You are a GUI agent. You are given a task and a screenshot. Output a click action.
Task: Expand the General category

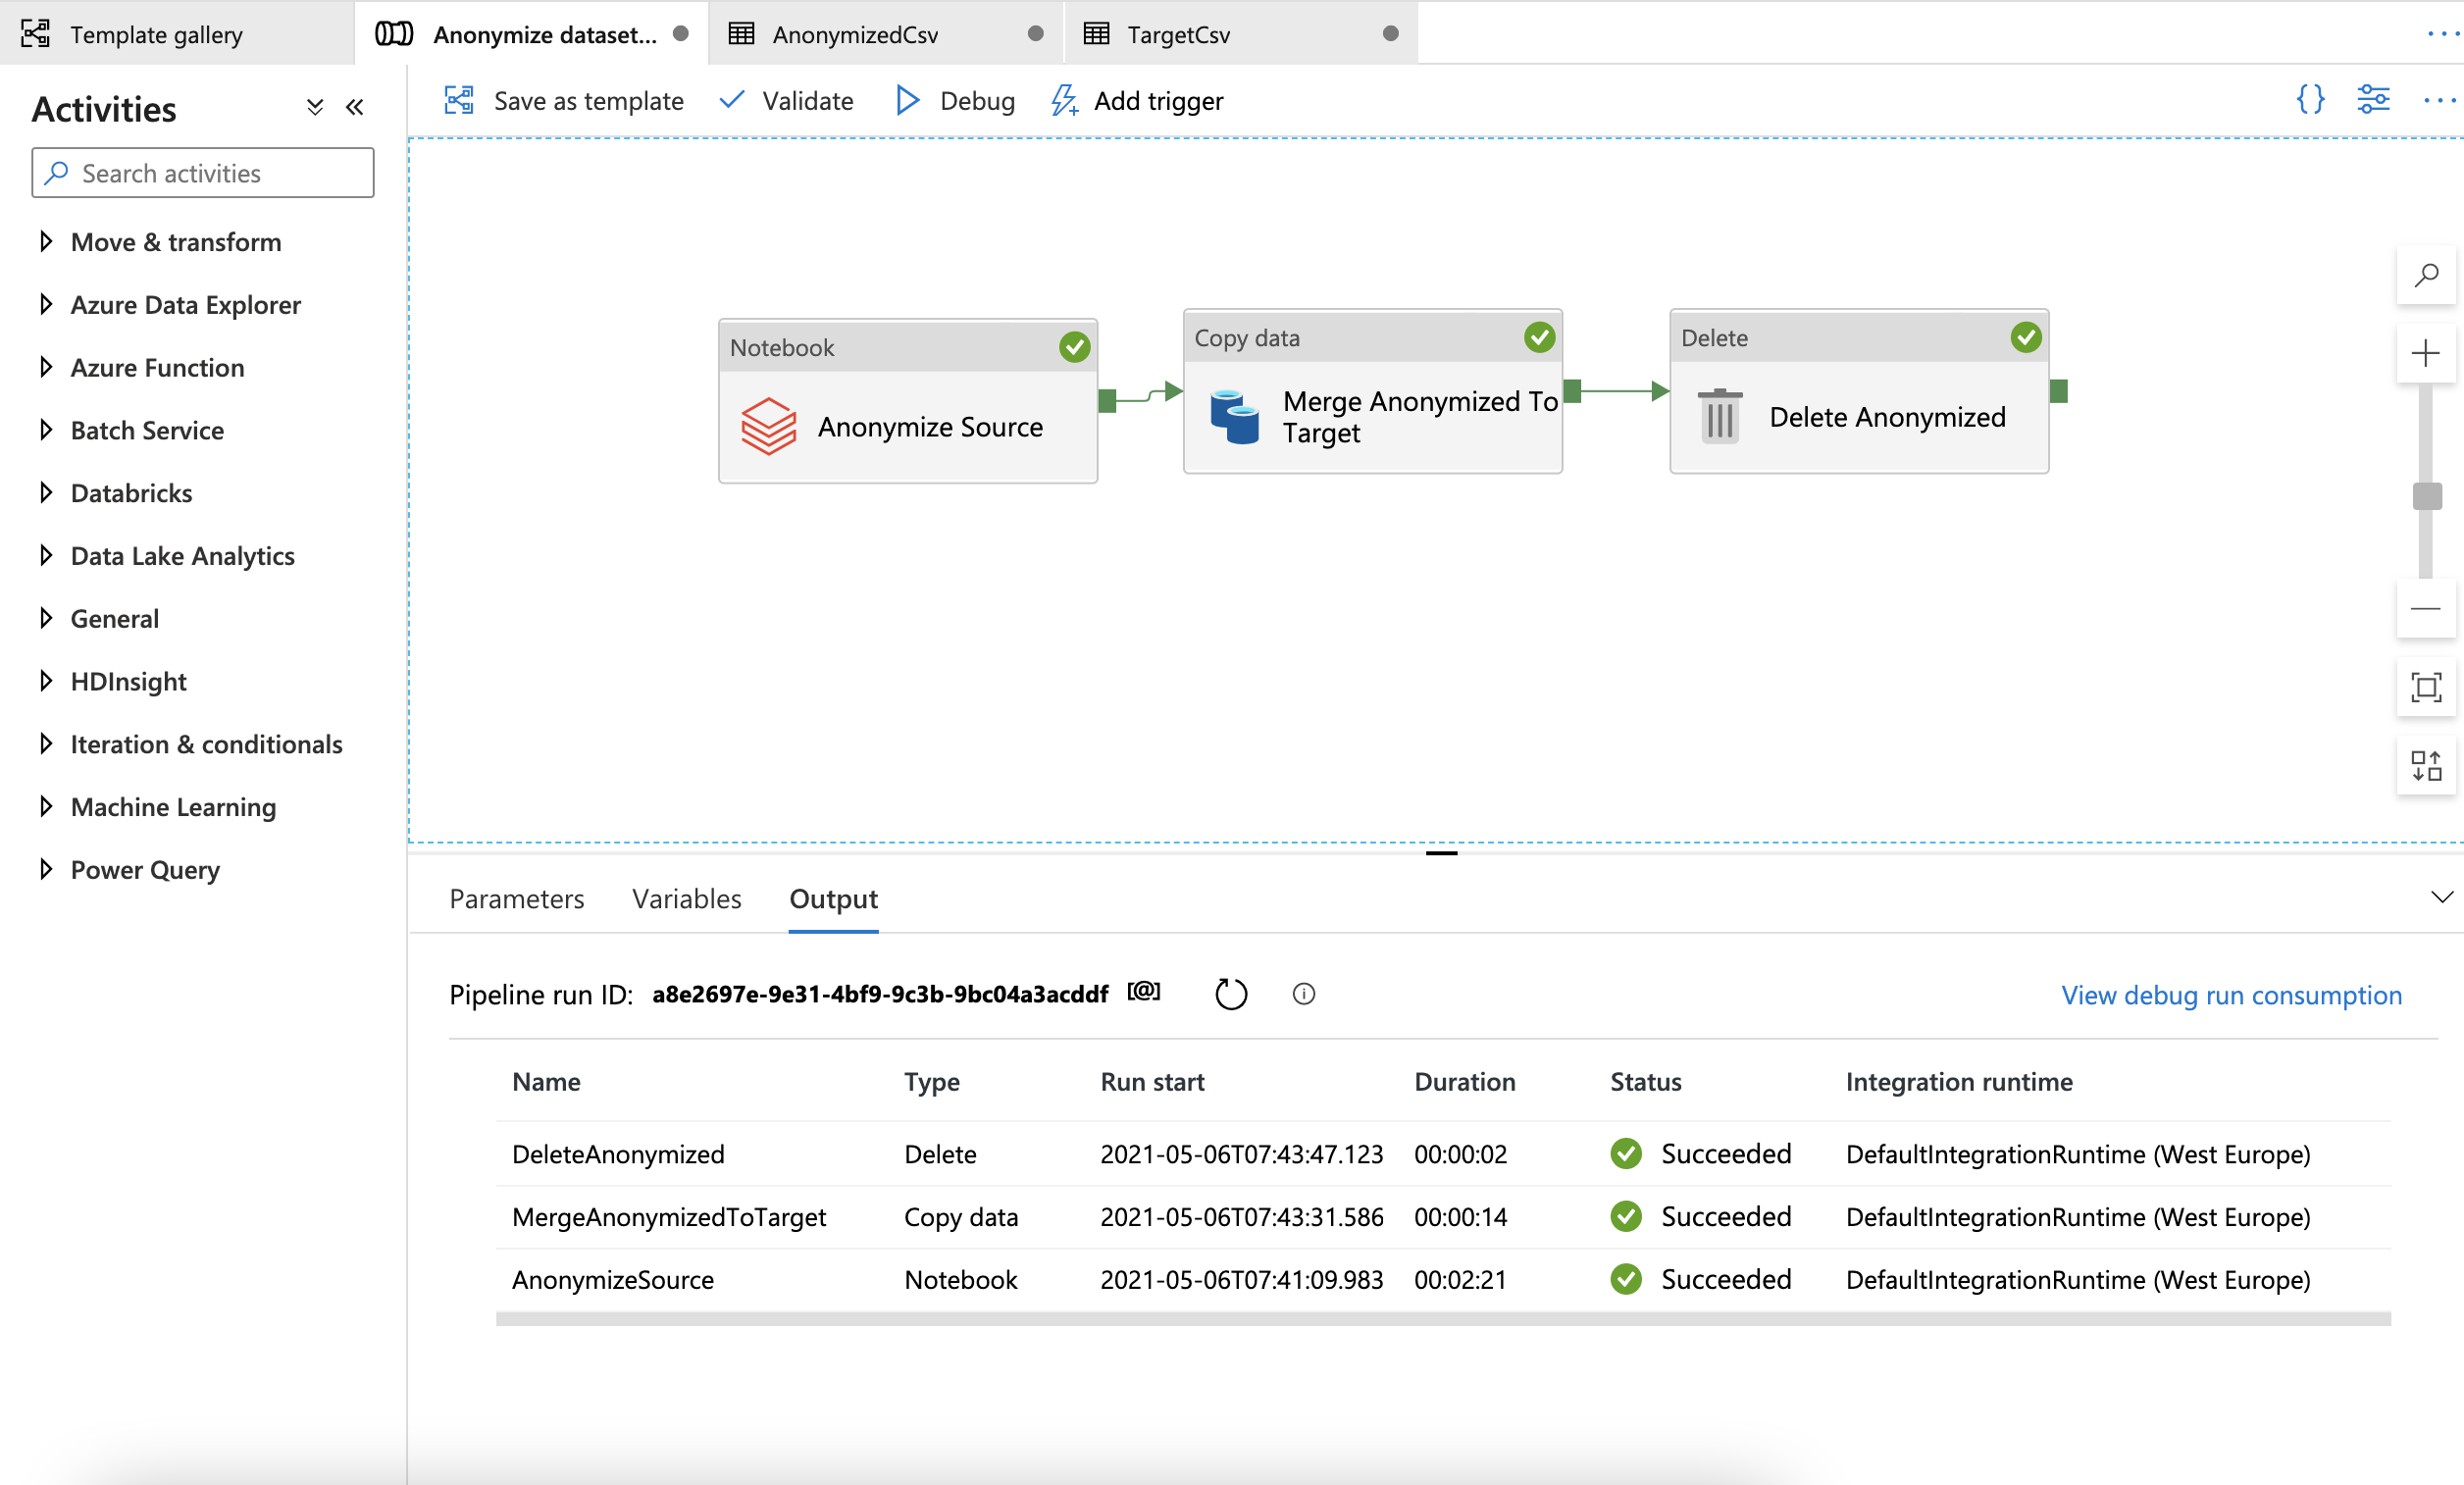[x=46, y=618]
